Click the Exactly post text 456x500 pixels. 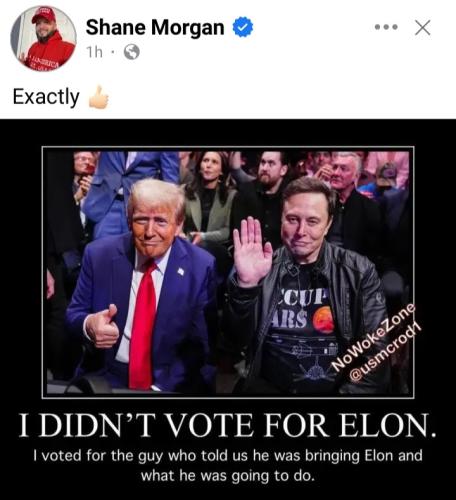[46, 97]
